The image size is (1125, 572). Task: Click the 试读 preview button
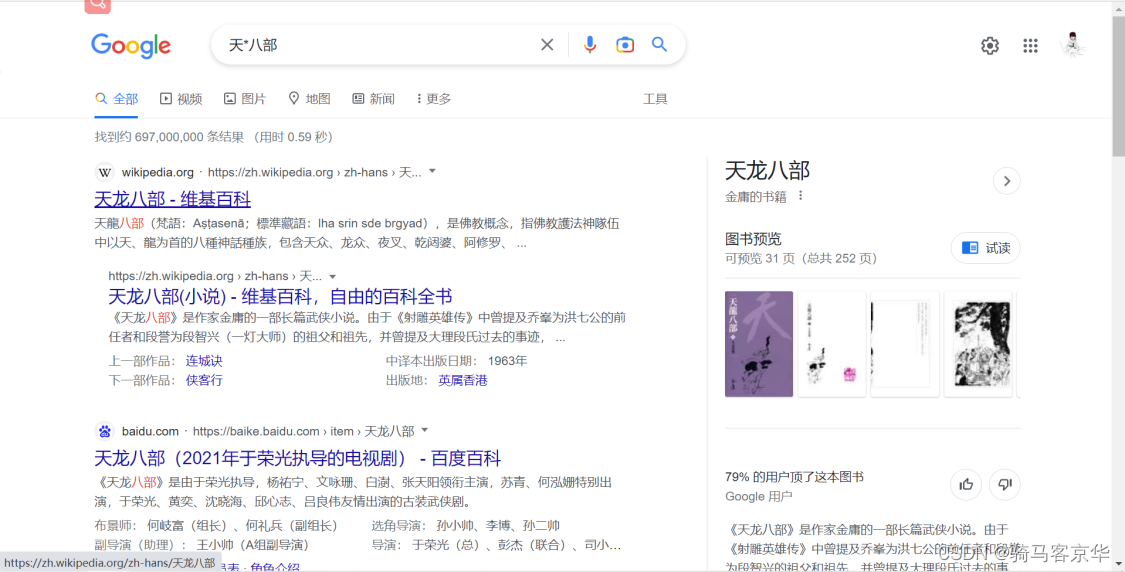point(986,248)
